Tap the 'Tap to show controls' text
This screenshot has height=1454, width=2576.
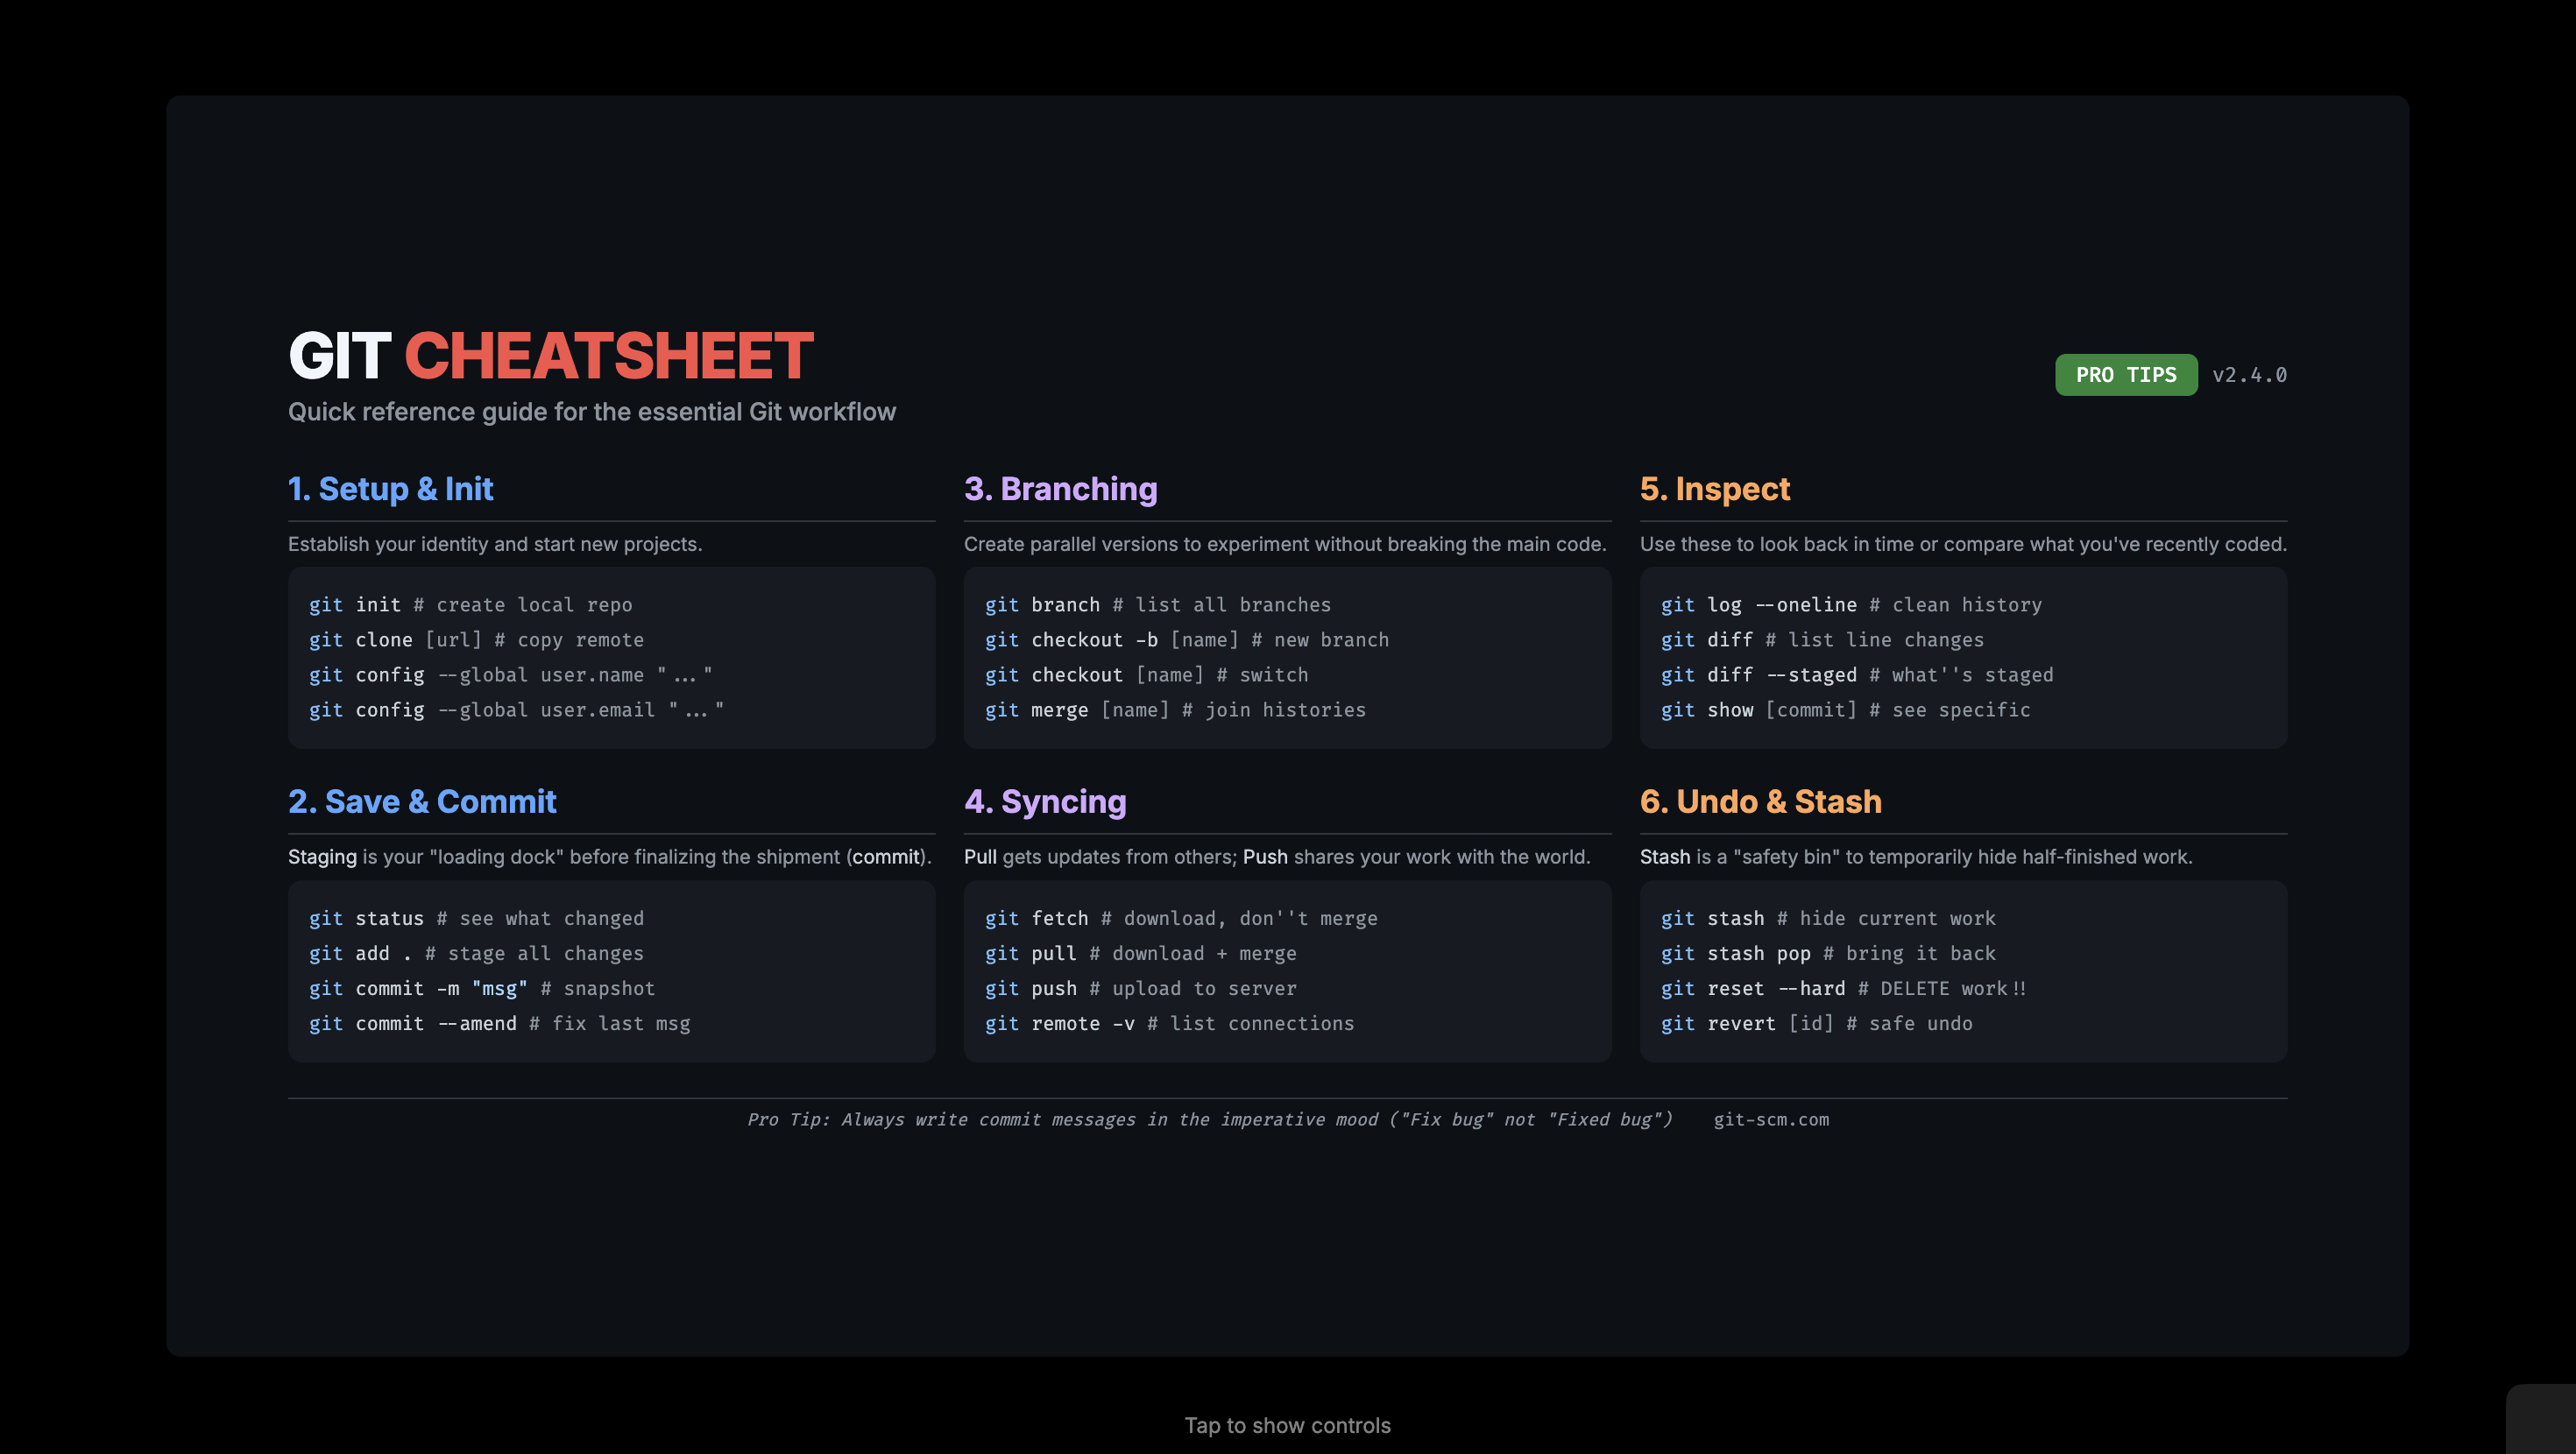click(1287, 1425)
